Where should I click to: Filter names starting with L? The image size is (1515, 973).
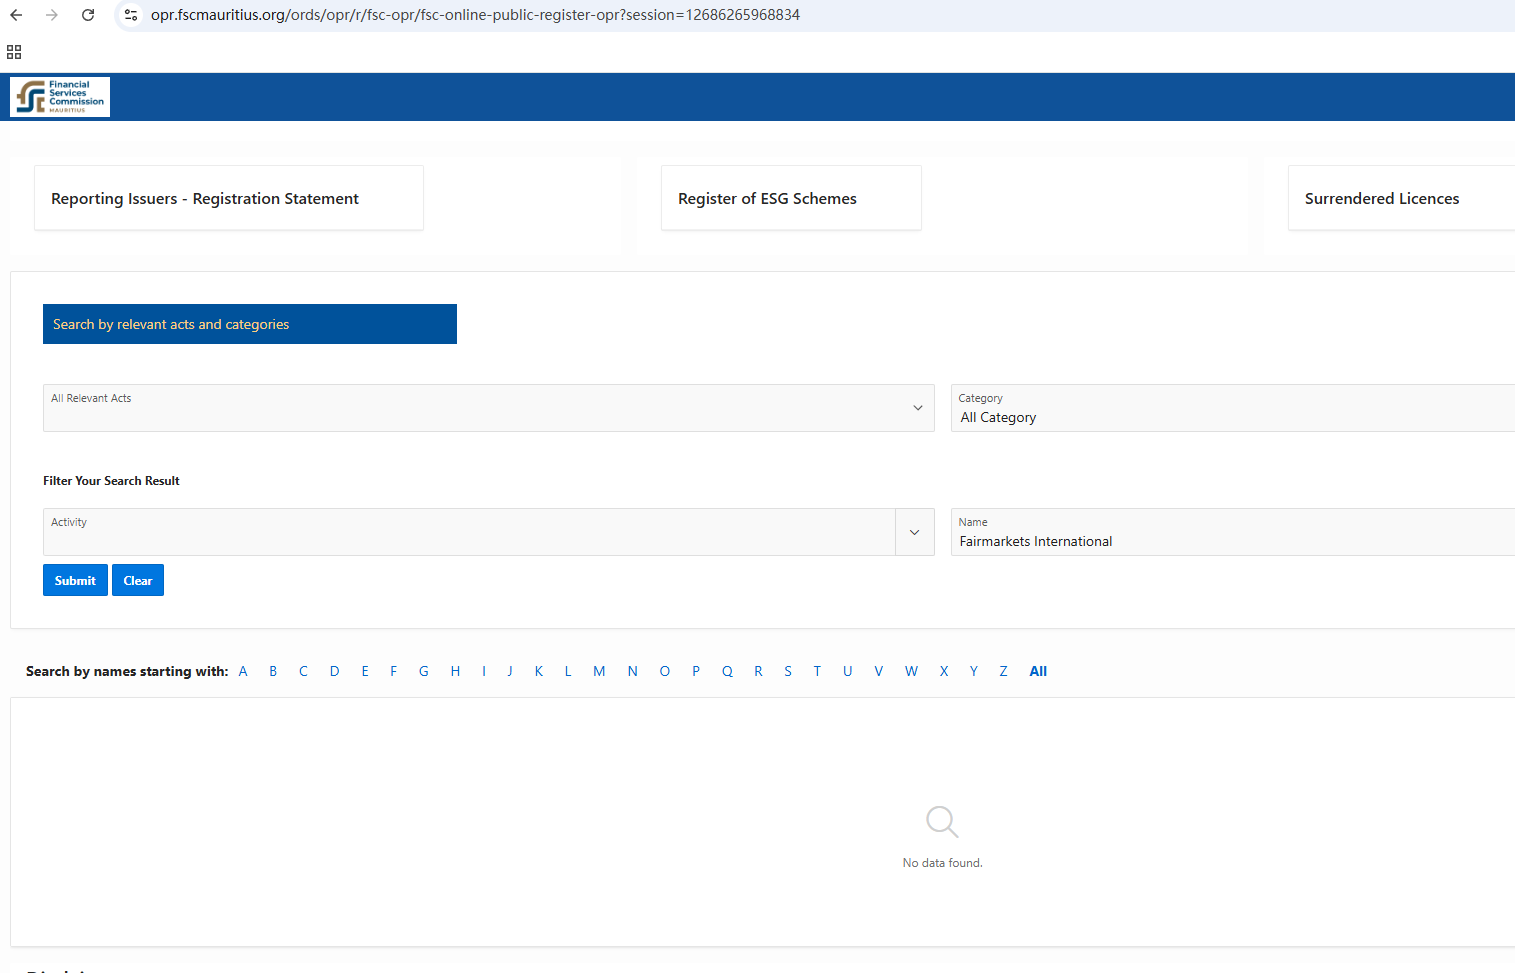pos(568,671)
